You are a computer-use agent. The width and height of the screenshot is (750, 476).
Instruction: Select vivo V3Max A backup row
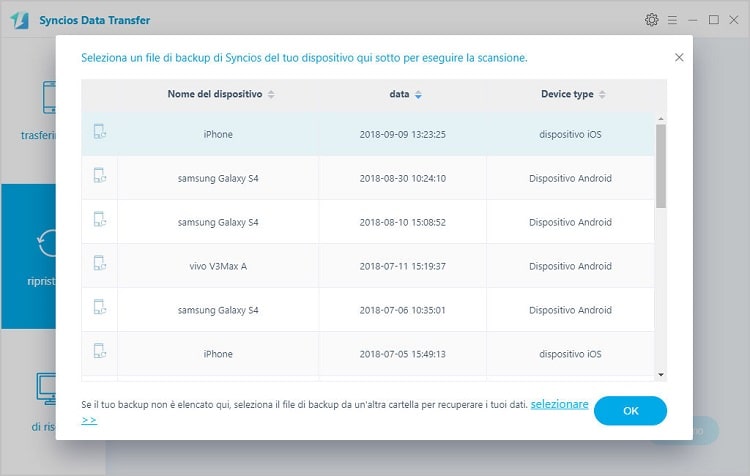click(x=368, y=266)
